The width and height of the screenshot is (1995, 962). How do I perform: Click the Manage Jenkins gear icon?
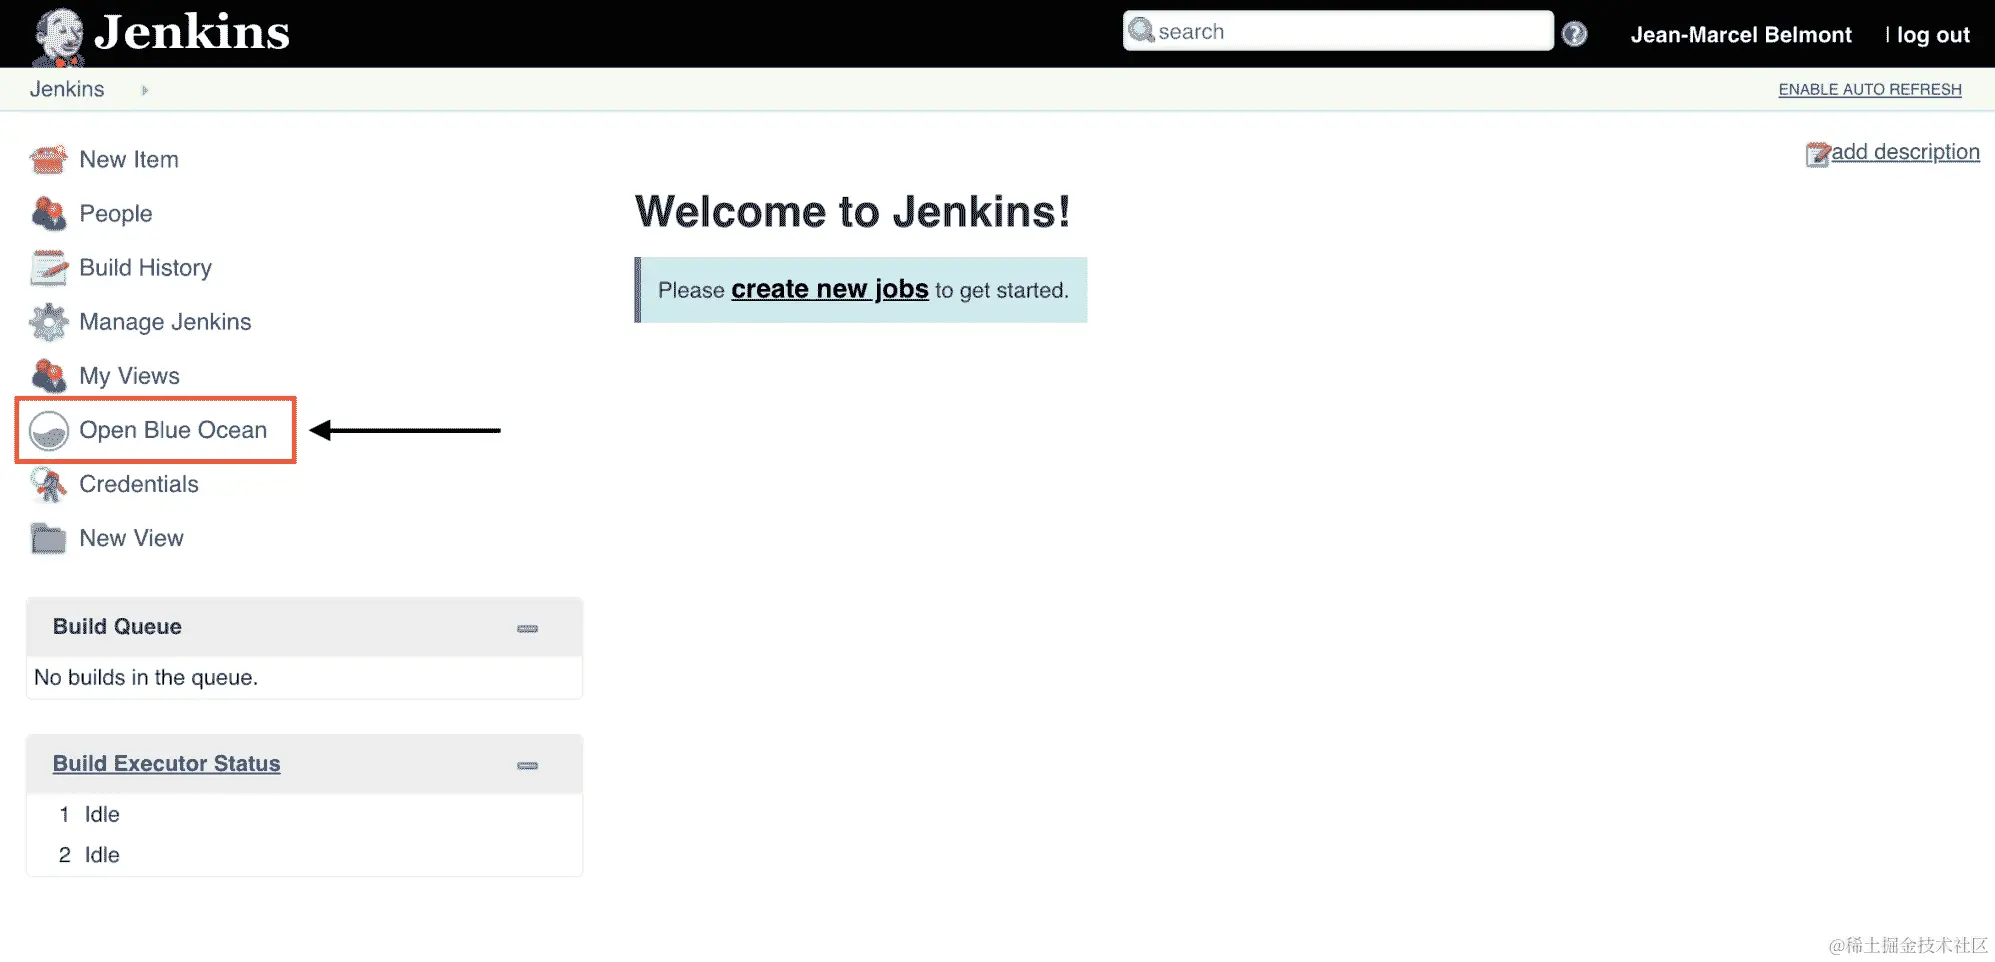click(48, 322)
